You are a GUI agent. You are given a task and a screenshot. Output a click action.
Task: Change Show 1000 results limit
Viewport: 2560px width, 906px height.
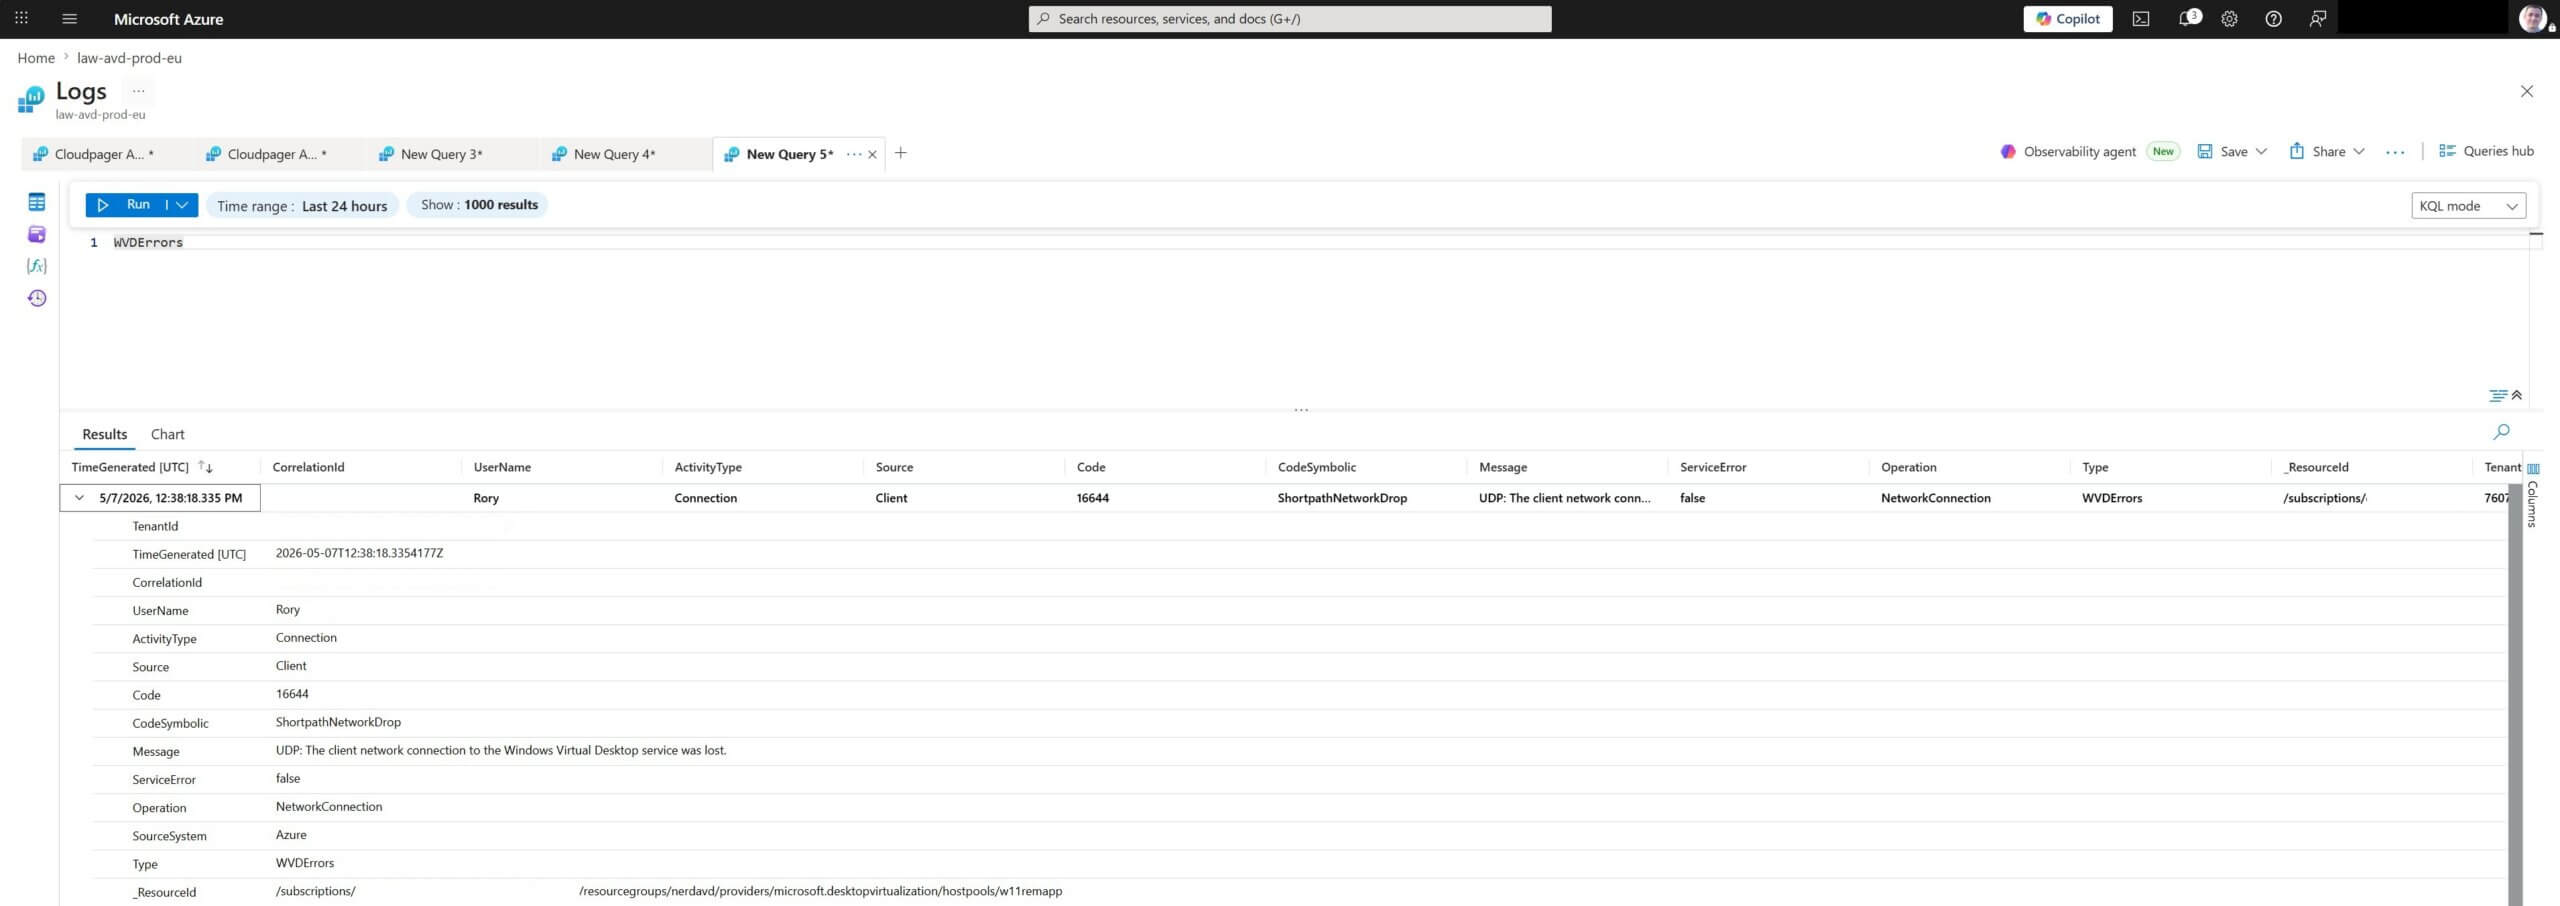pos(479,205)
